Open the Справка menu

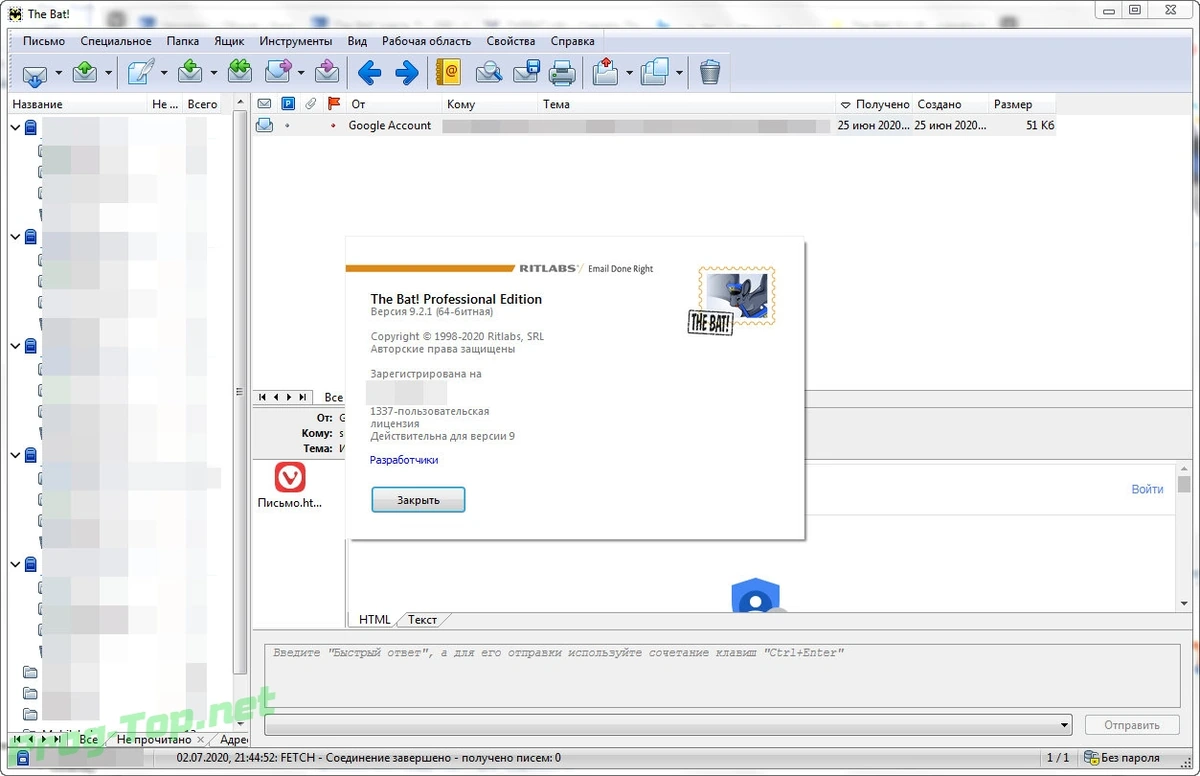point(572,41)
